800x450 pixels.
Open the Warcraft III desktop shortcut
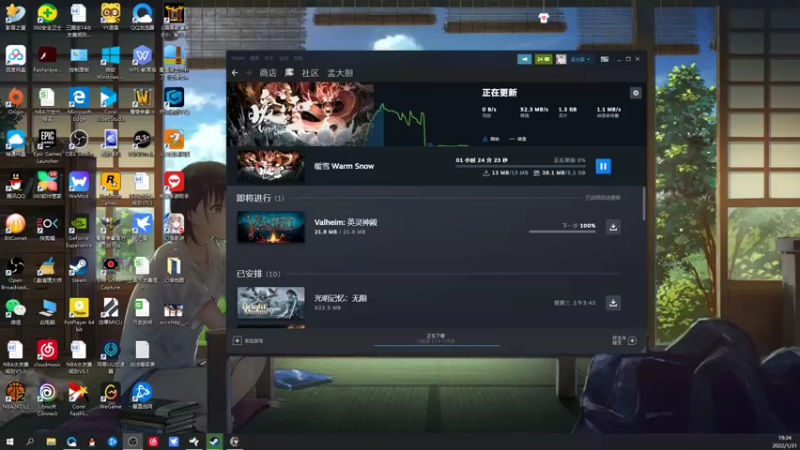tap(142, 101)
